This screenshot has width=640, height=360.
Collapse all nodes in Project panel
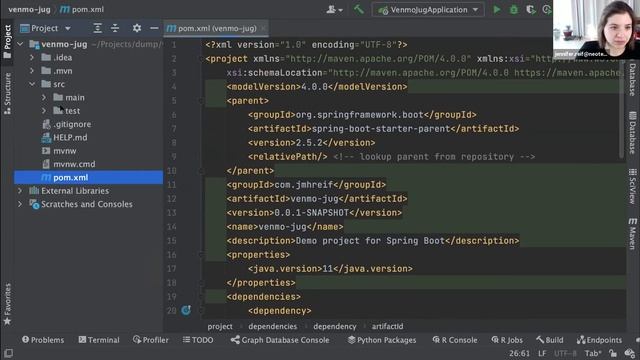(115, 28)
